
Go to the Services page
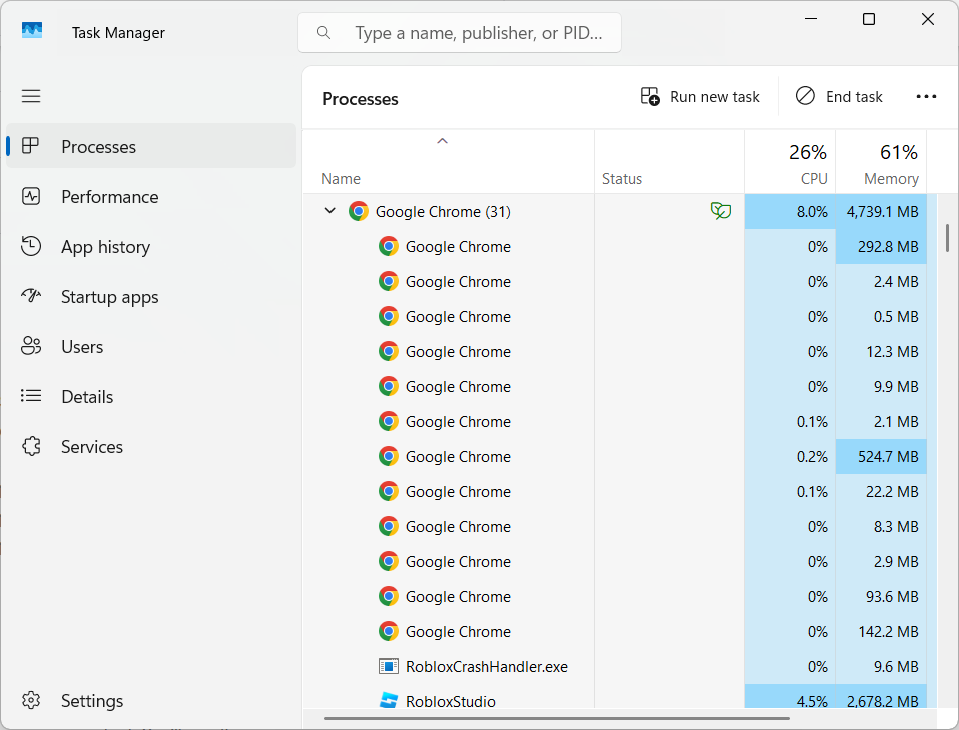[91, 447]
